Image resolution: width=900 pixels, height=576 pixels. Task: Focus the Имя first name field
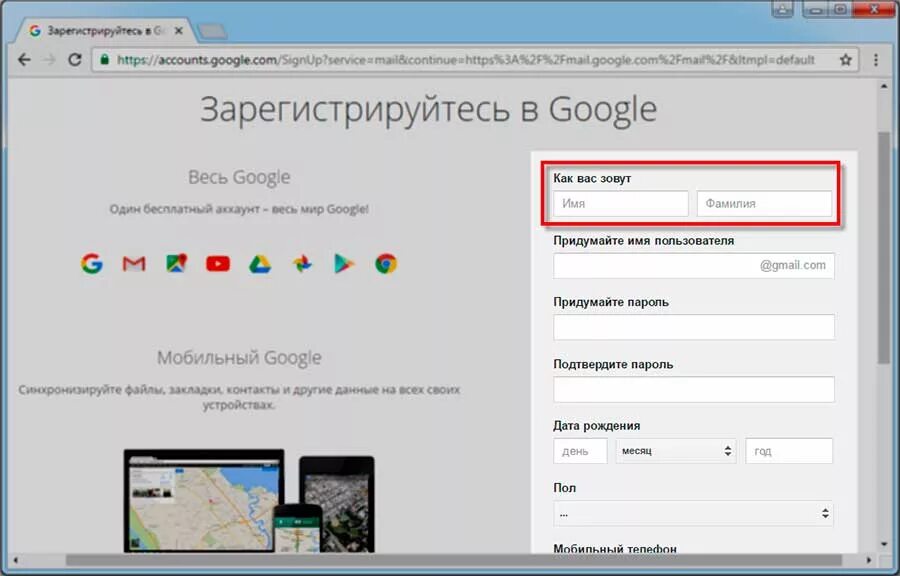[620, 204]
